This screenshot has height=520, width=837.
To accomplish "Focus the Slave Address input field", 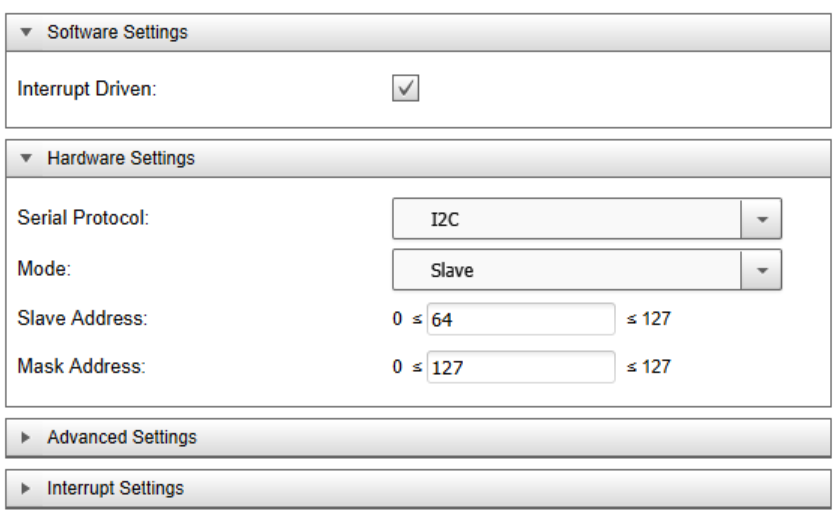I will click(x=520, y=320).
